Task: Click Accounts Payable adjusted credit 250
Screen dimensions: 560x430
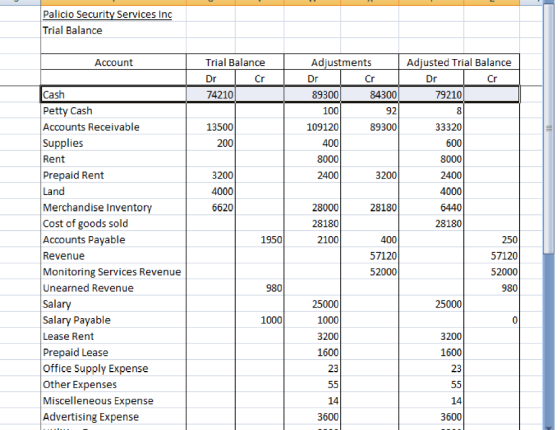Action: 492,240
